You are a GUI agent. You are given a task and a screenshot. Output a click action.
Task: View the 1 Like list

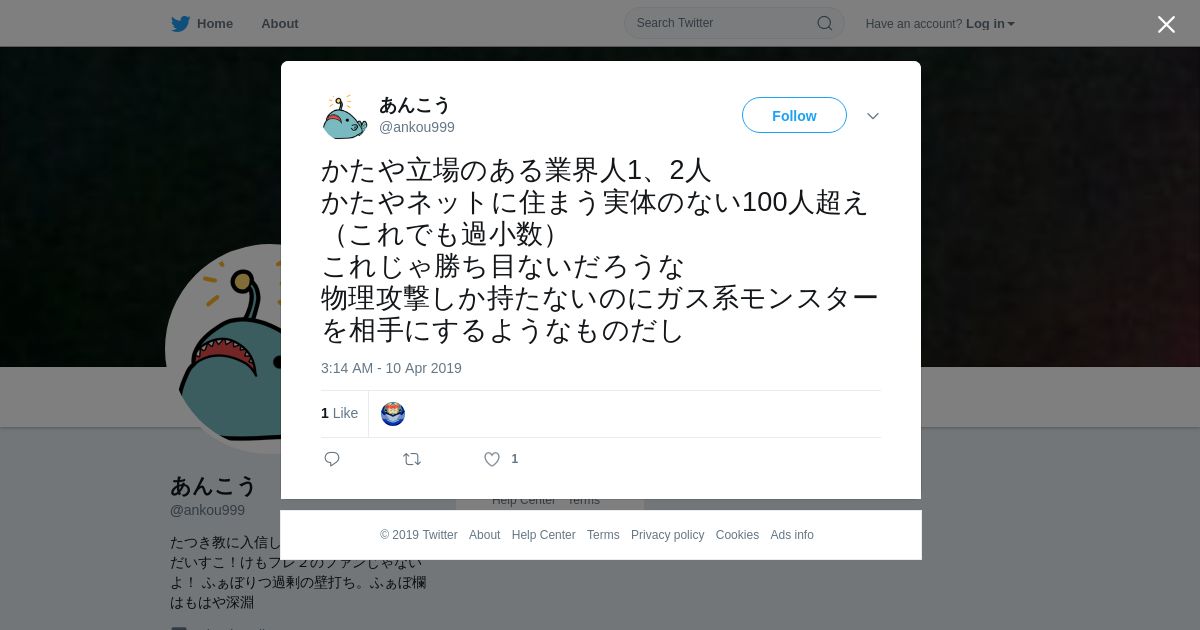pyautogui.click(x=339, y=413)
